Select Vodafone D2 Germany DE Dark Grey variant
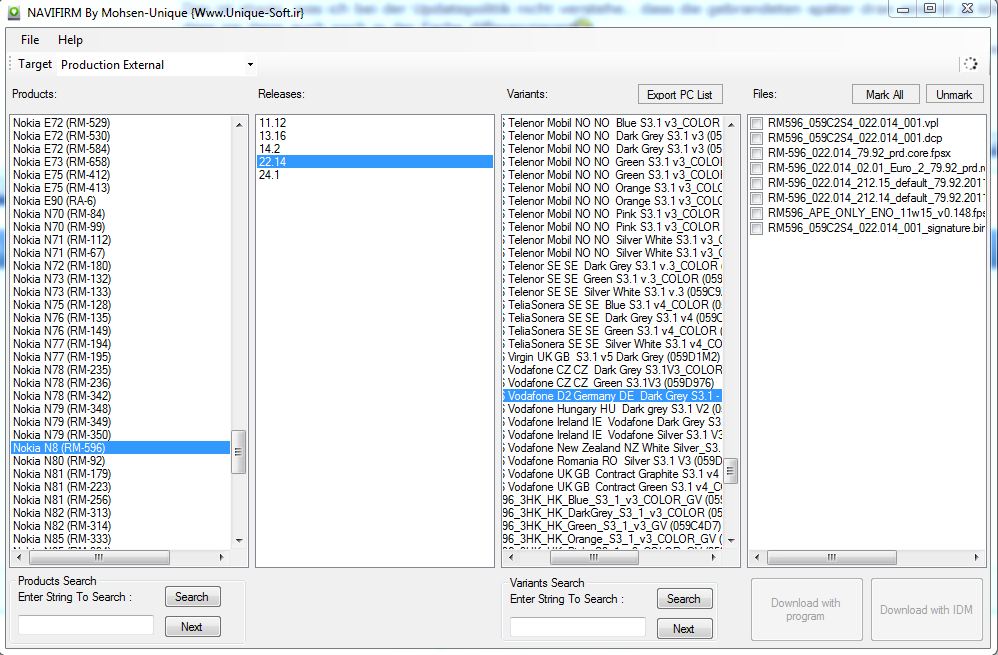Screen dimensions: 998x655 click(x=612, y=396)
